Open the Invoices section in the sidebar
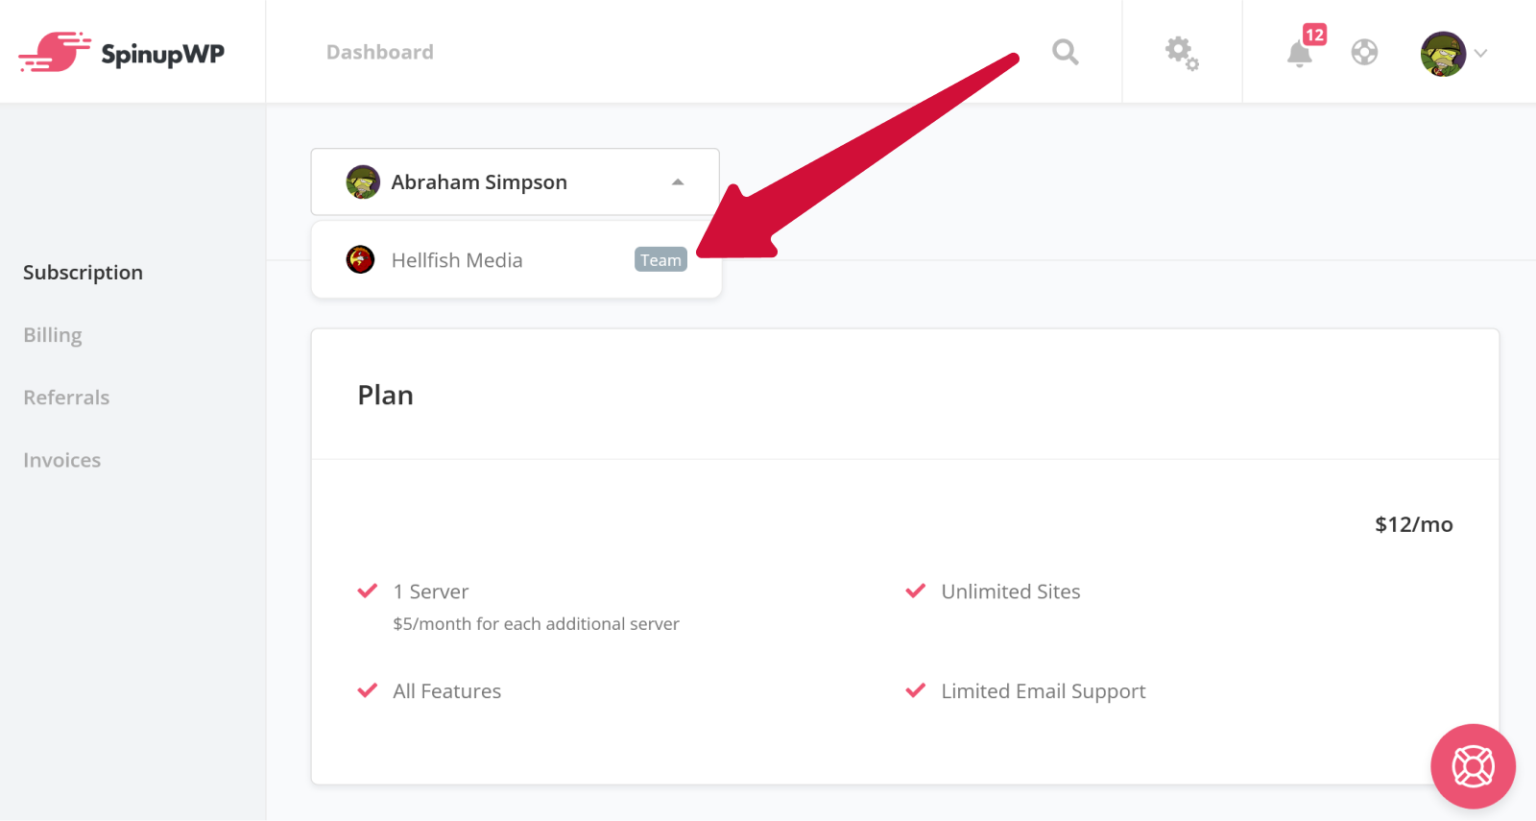This screenshot has height=821, width=1536. pyautogui.click(x=62, y=459)
